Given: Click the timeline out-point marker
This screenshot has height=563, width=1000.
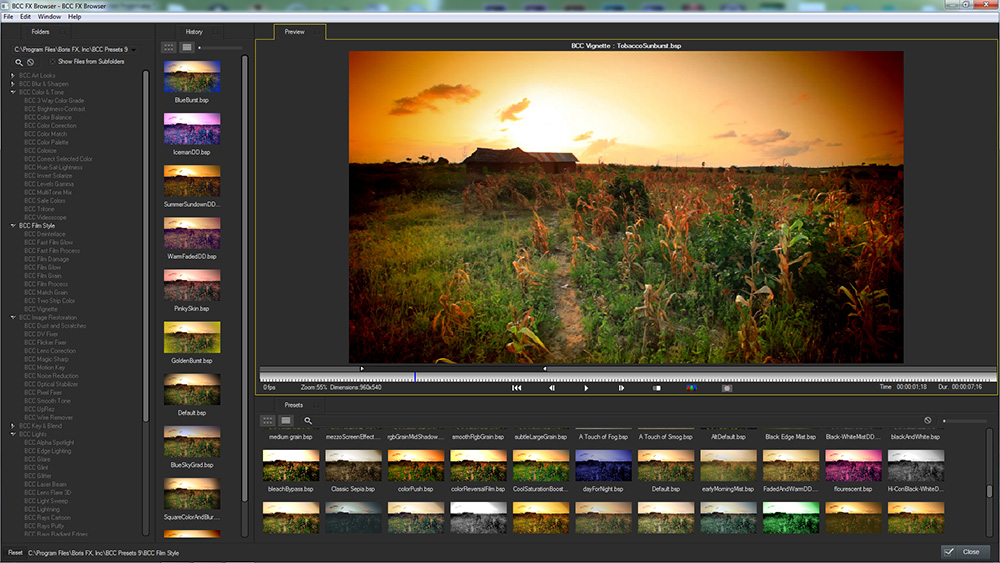Looking at the screenshot, I should (545, 369).
